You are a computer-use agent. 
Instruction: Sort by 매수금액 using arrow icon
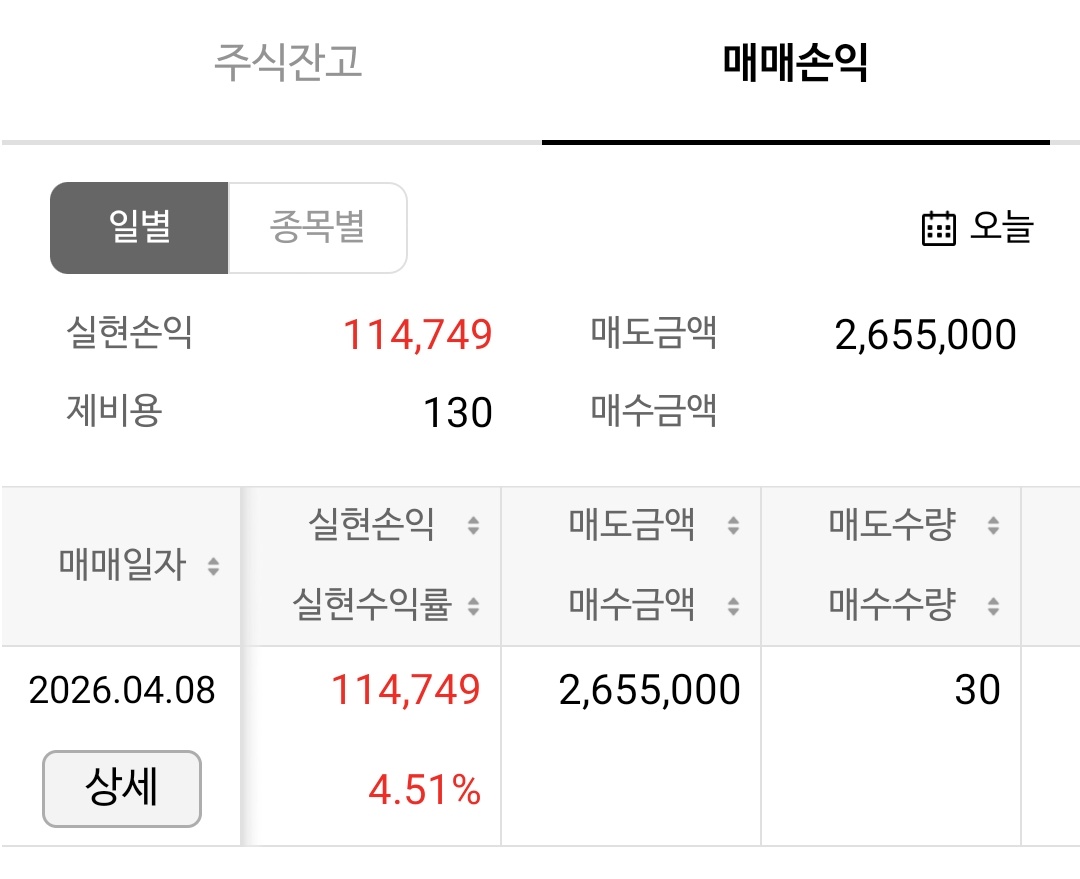tap(733, 605)
